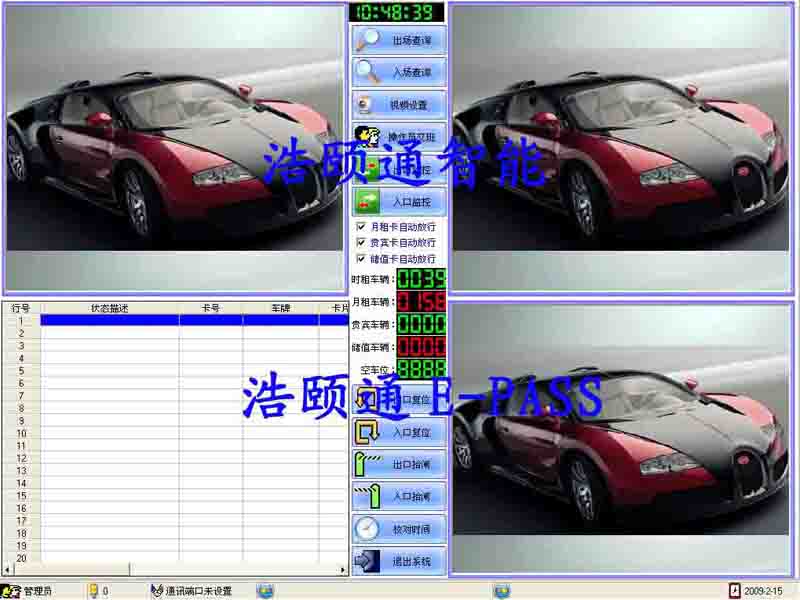800x600 pixels.
Task: Click the 入口复位 entrance reset button
Action: coord(399,432)
